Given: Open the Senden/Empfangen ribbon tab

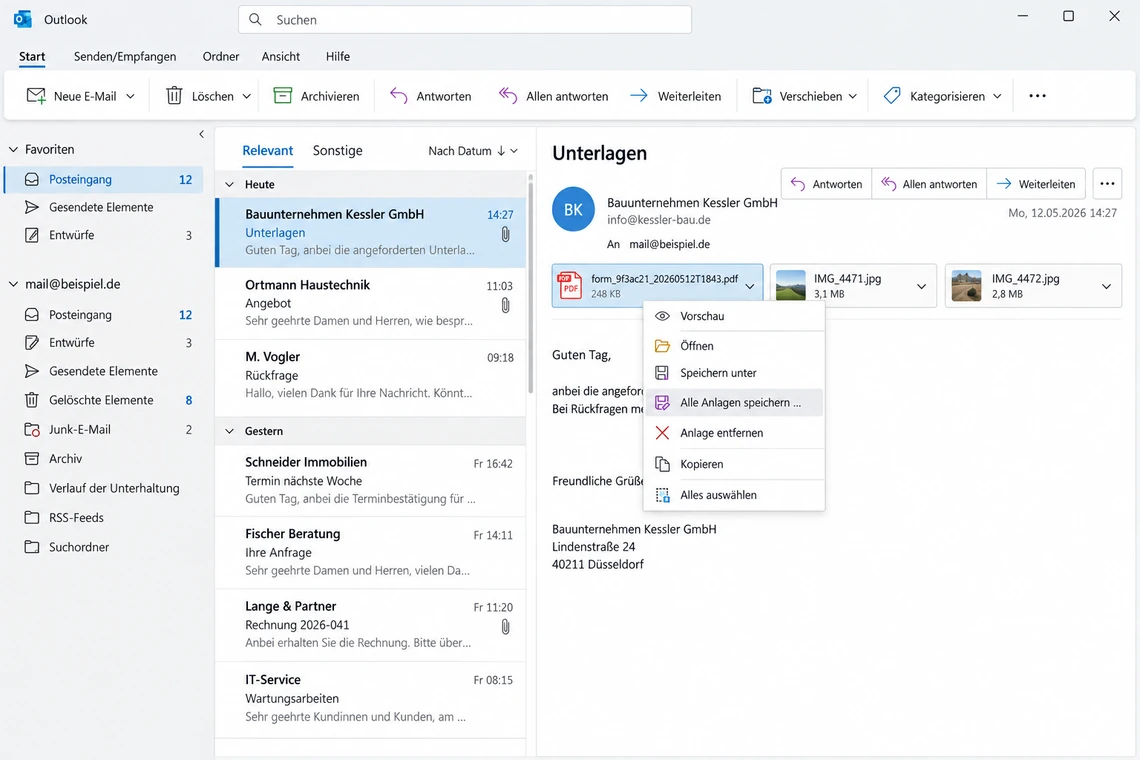Looking at the screenshot, I should (x=125, y=56).
